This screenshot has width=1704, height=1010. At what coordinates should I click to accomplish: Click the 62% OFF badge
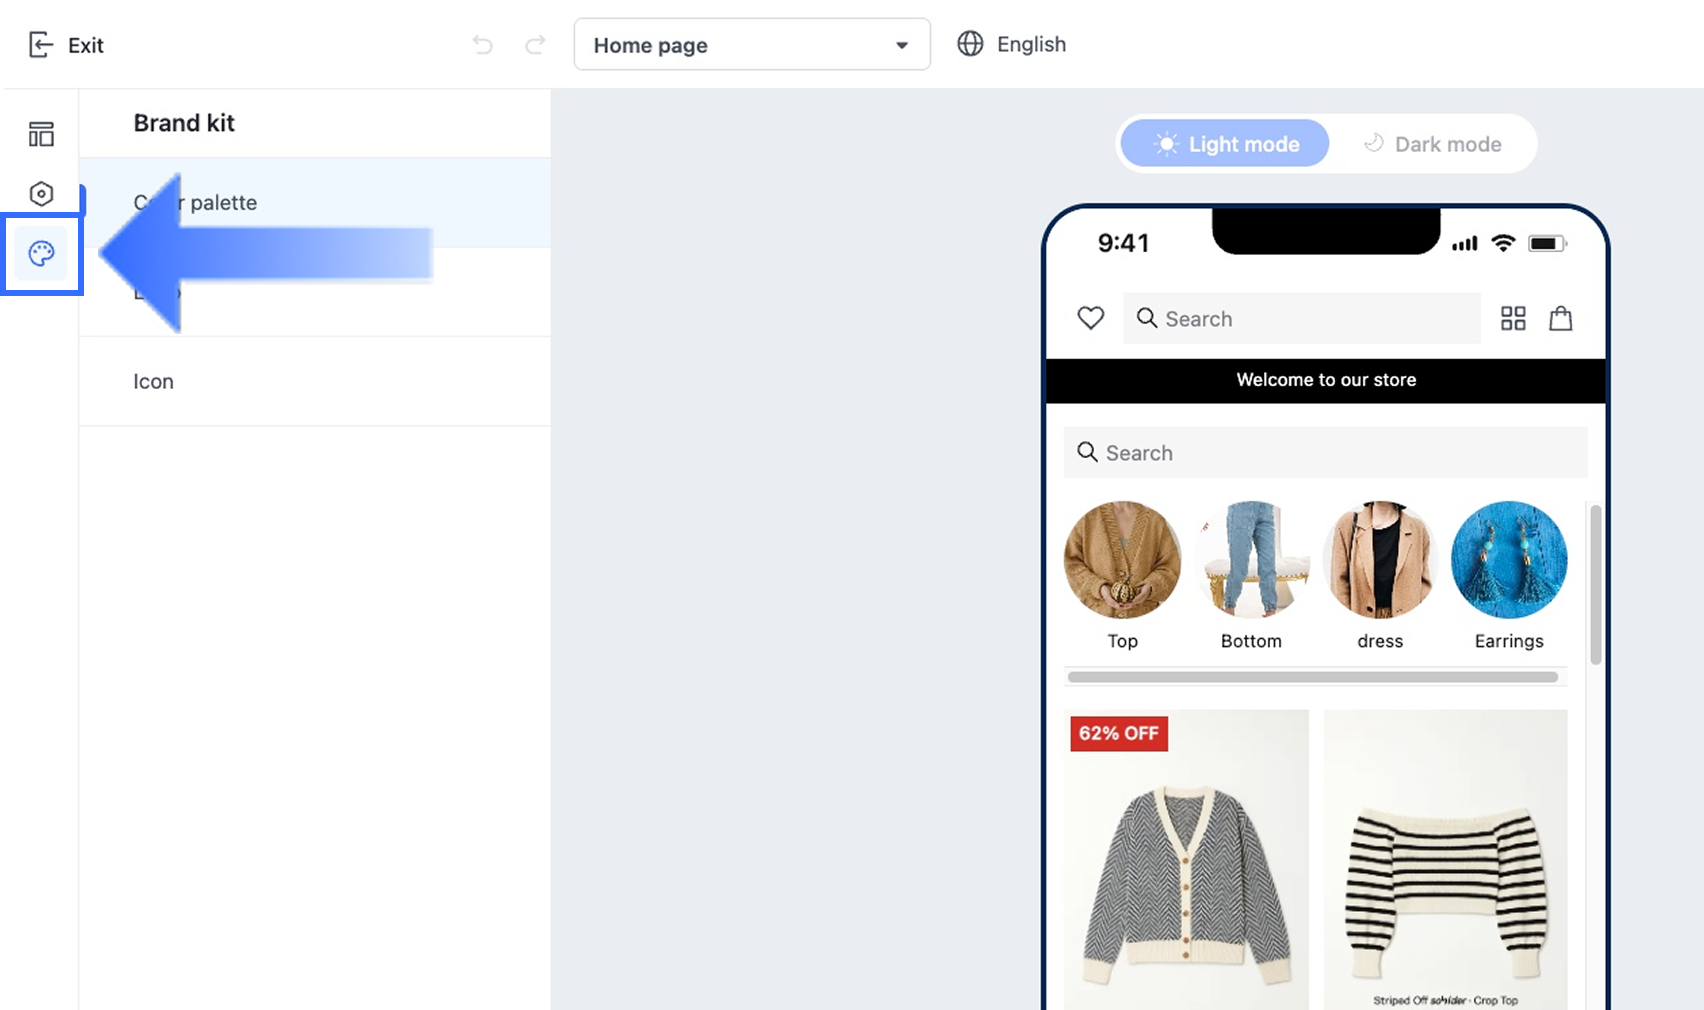coord(1119,733)
